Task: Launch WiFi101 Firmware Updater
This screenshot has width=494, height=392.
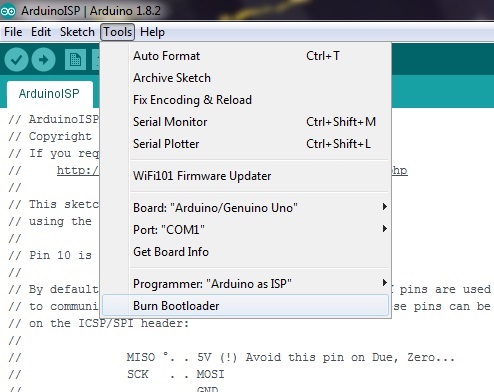Action: tap(245, 176)
